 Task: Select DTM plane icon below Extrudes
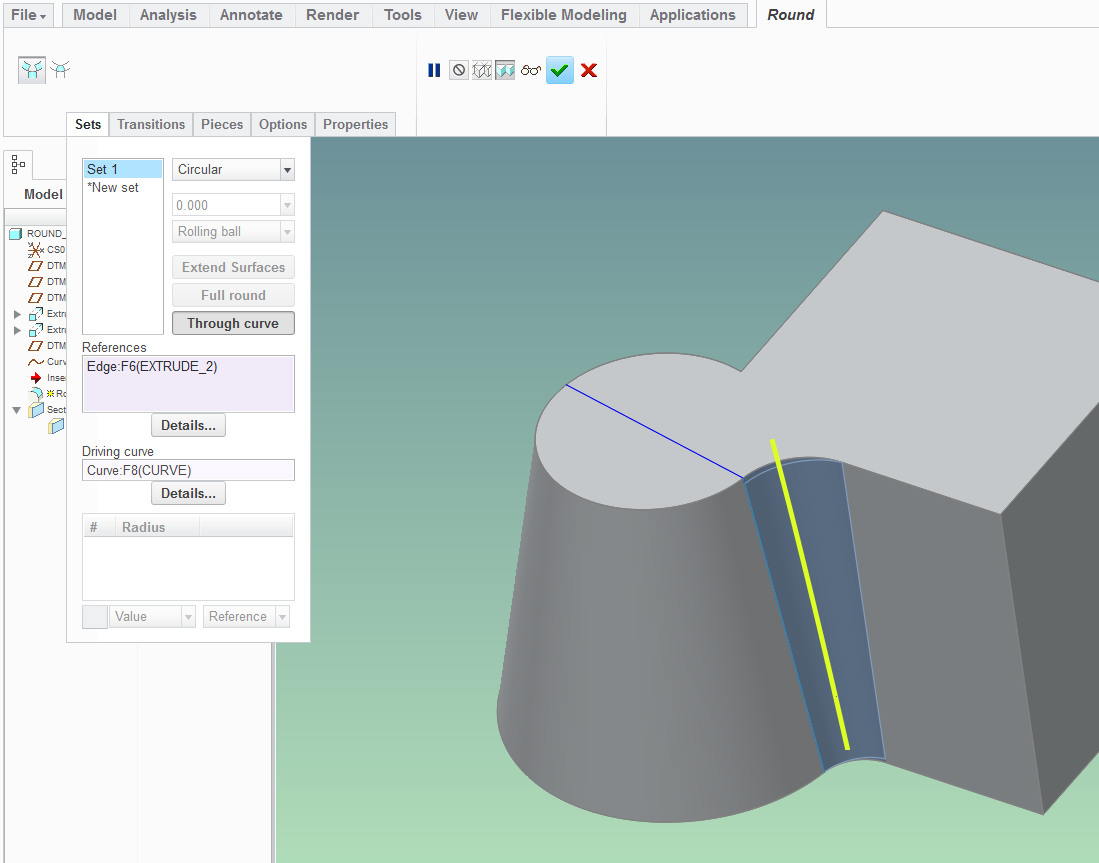(36, 346)
